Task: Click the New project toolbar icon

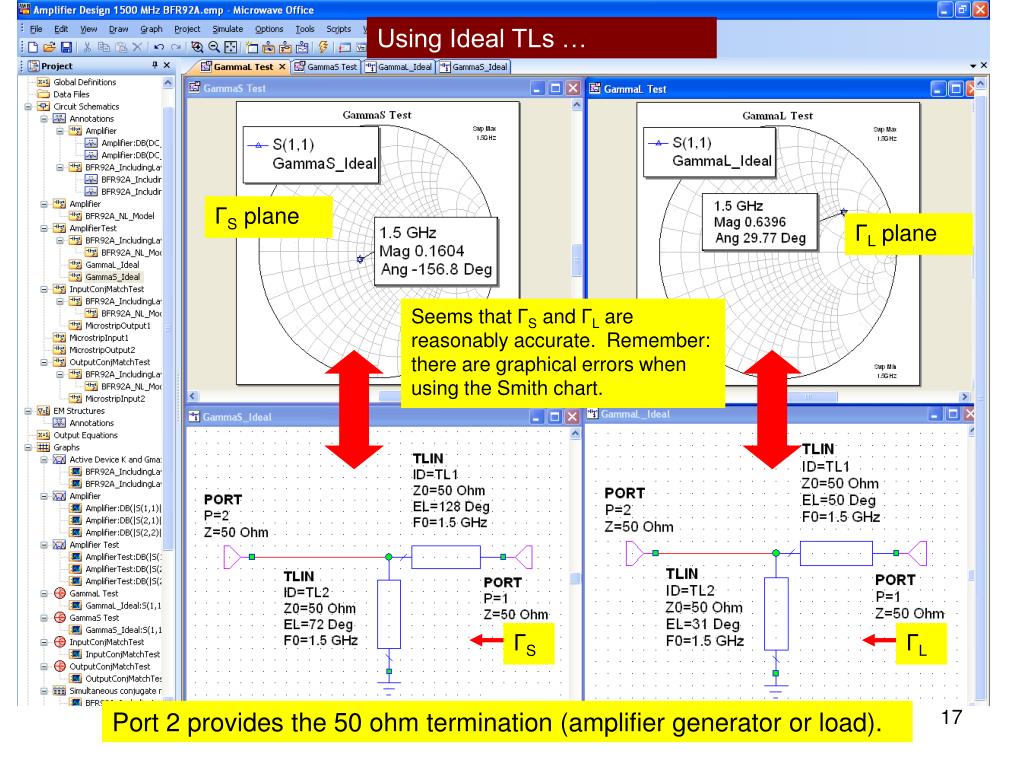Action: [x=33, y=47]
